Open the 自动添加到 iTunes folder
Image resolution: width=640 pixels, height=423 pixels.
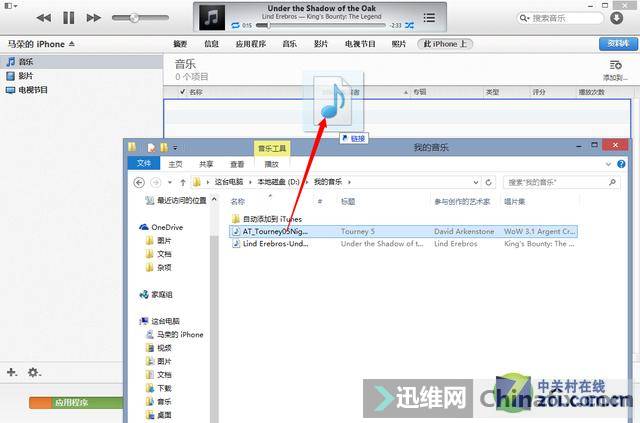267,219
